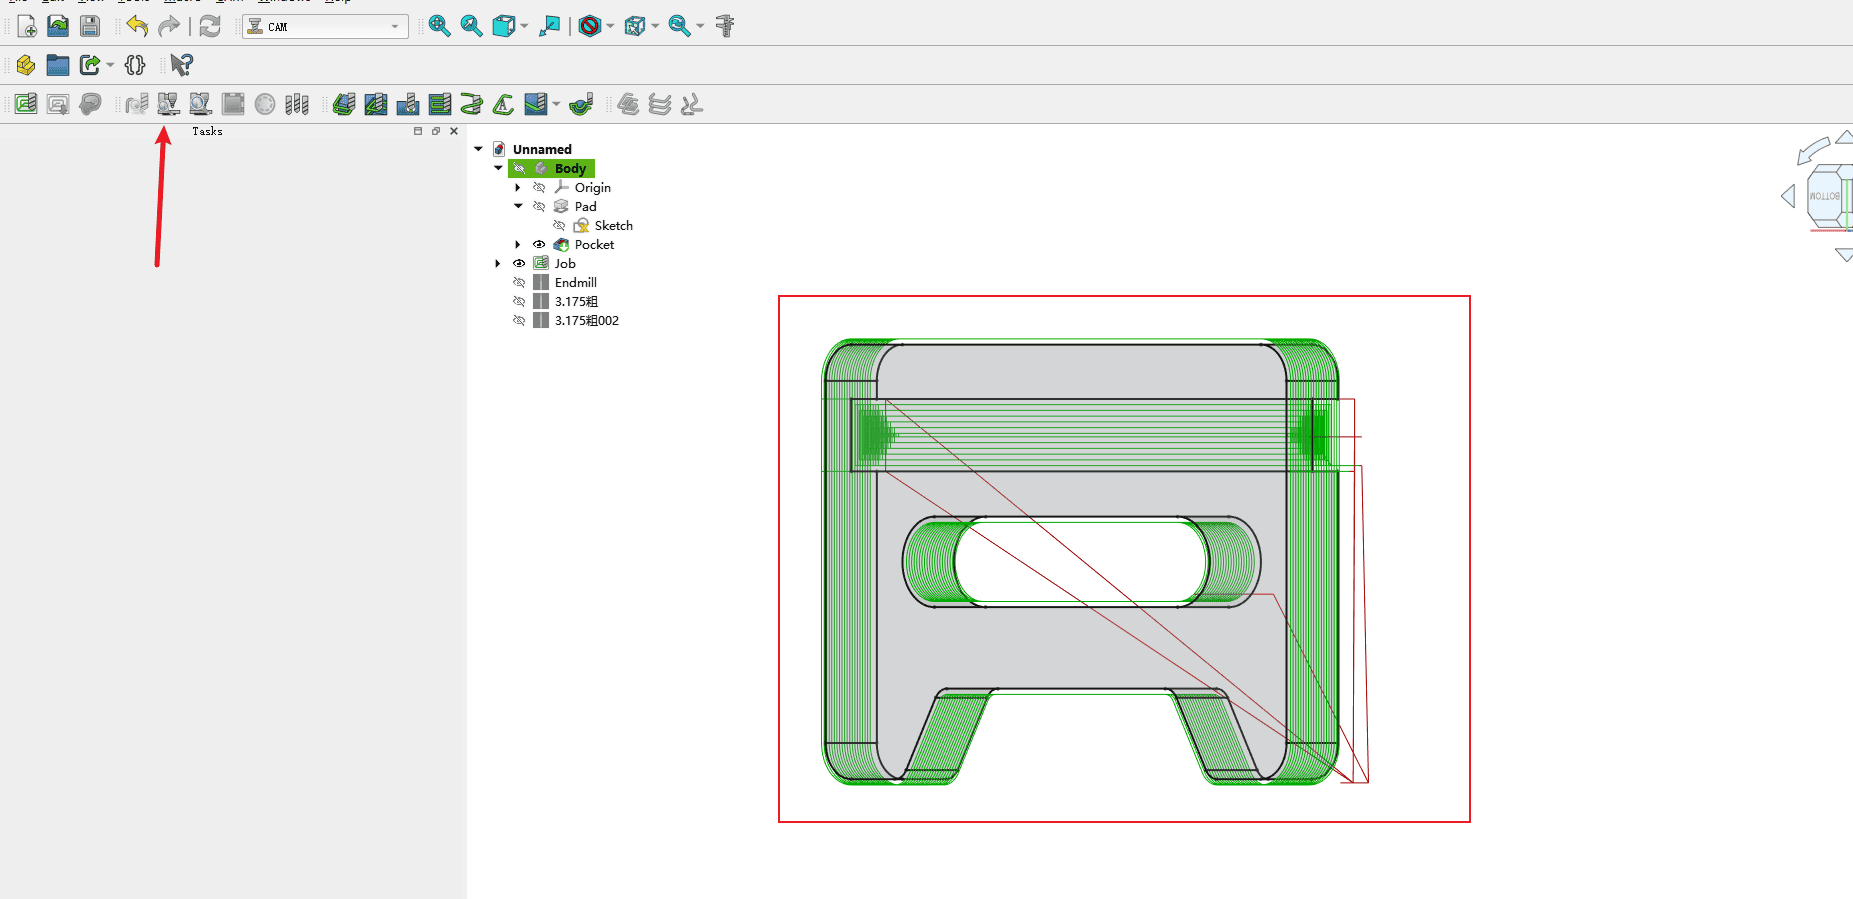Open the CAM Simulator tool
The image size is (1853, 899).
(x=168, y=104)
